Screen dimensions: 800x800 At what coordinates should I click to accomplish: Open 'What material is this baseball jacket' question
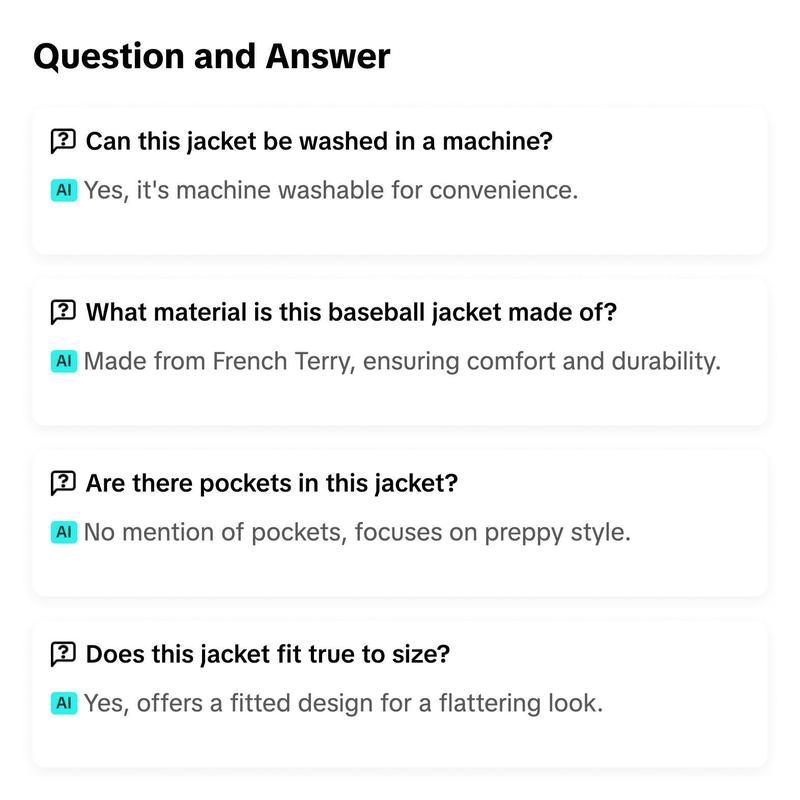coord(351,312)
